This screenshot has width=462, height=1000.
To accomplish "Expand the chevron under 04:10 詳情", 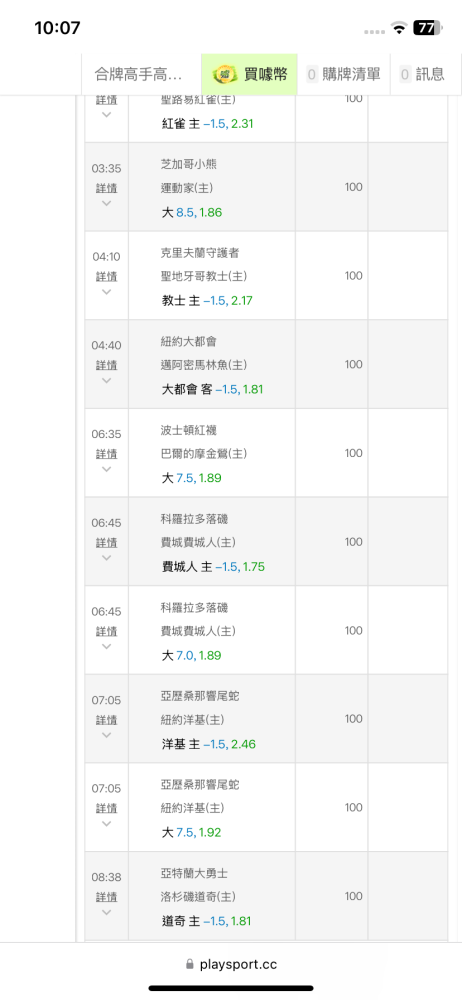I will 107,292.
